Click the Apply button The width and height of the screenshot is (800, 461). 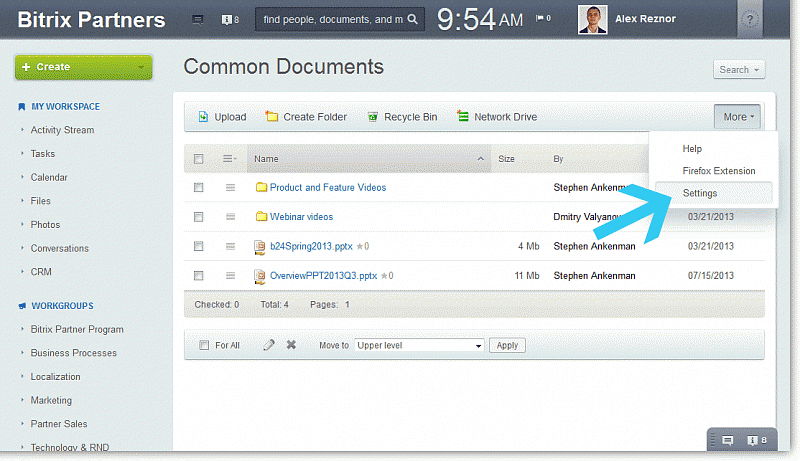pos(507,345)
